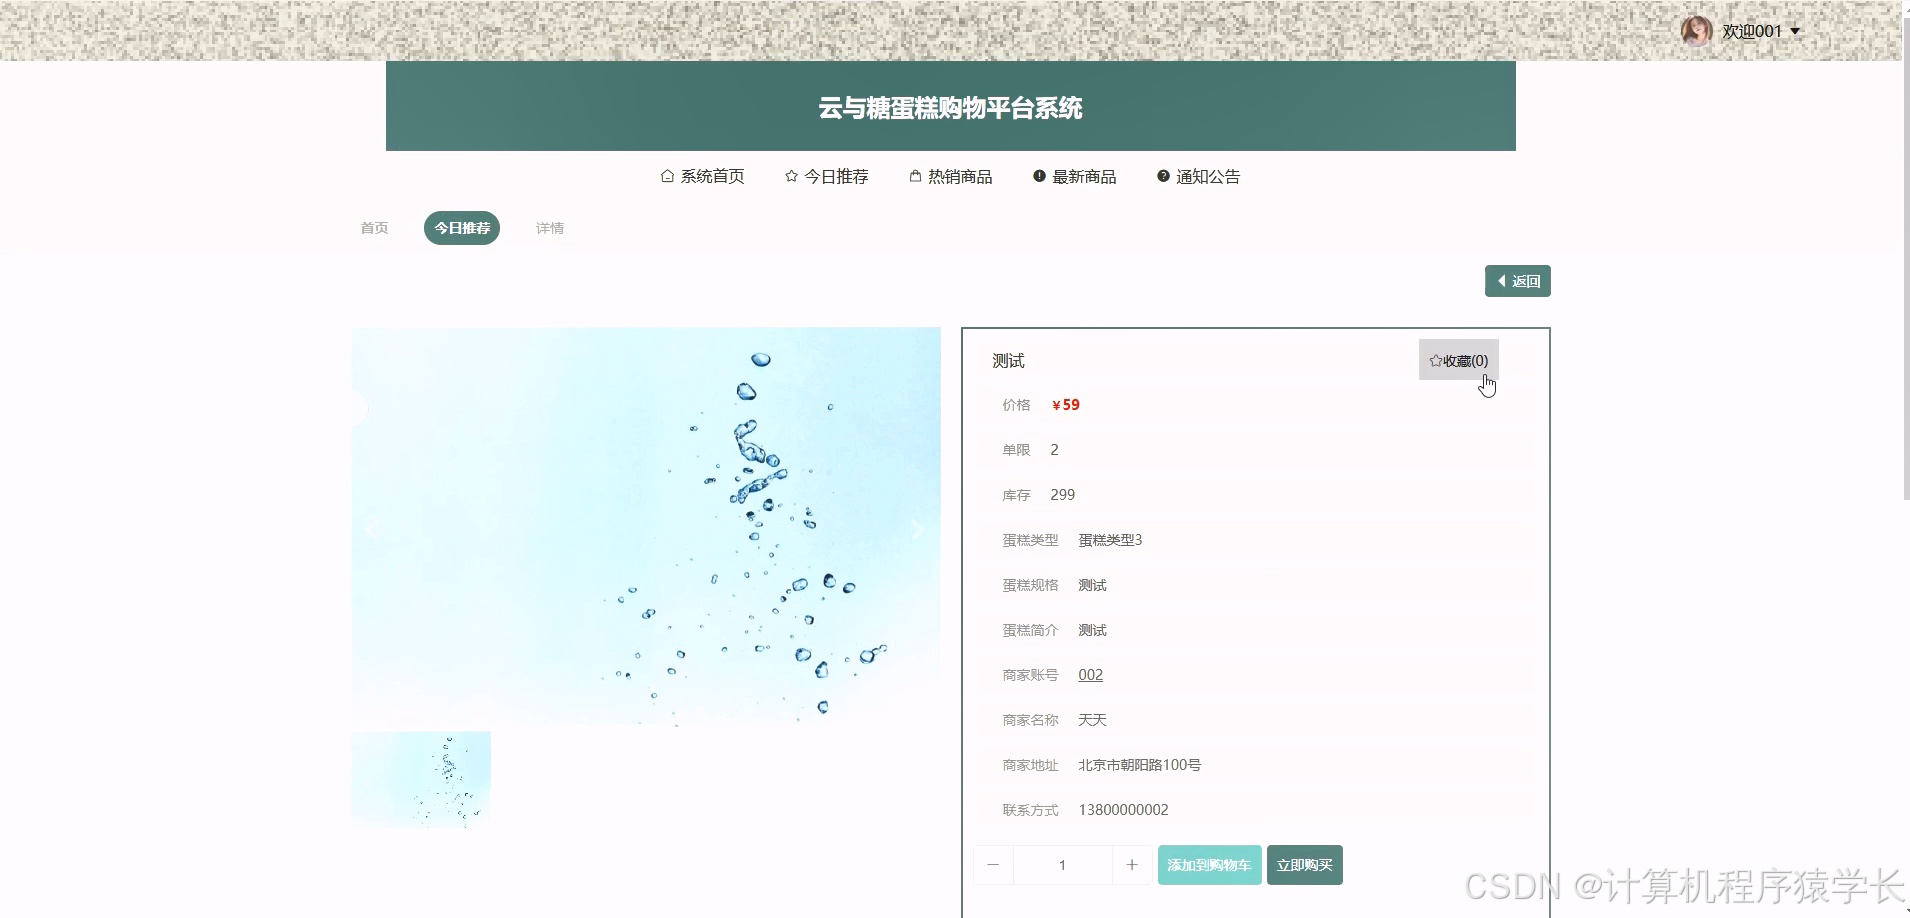This screenshot has height=918, width=1910.
Task: Decrease quantity with the minus stepper
Action: (x=994, y=864)
